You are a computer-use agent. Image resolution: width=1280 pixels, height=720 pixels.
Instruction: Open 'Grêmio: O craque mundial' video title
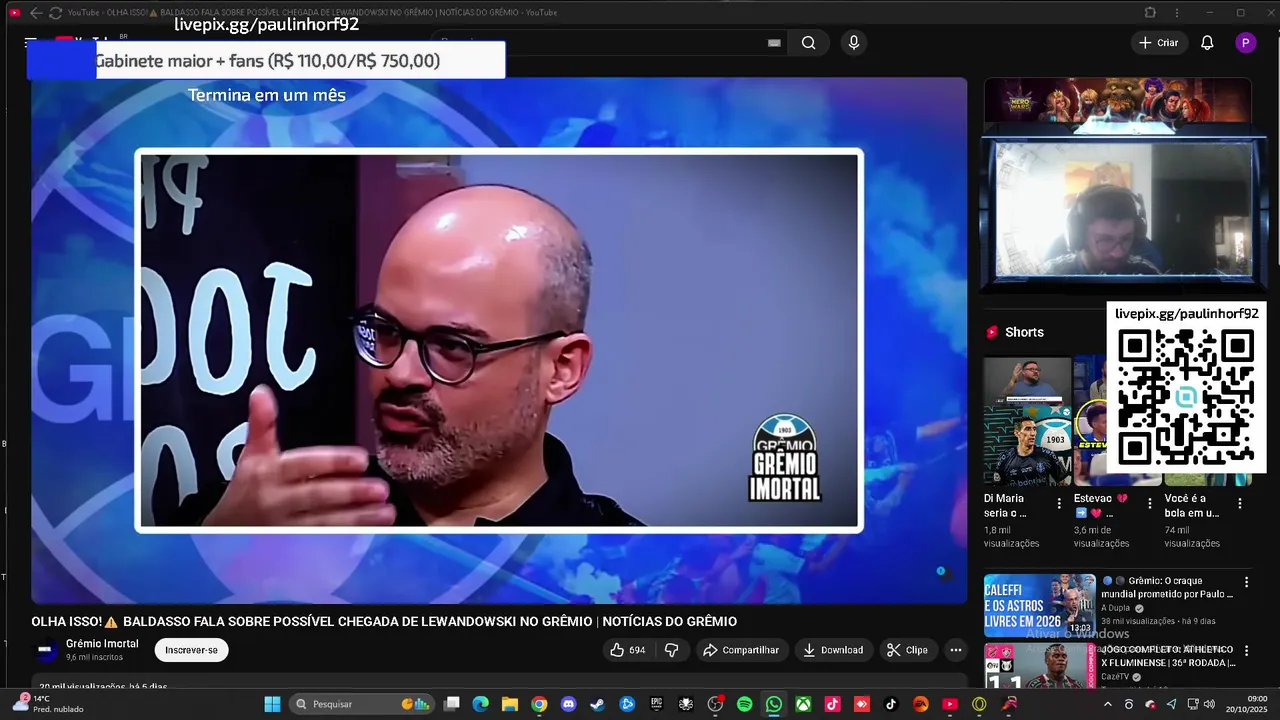click(x=1168, y=587)
